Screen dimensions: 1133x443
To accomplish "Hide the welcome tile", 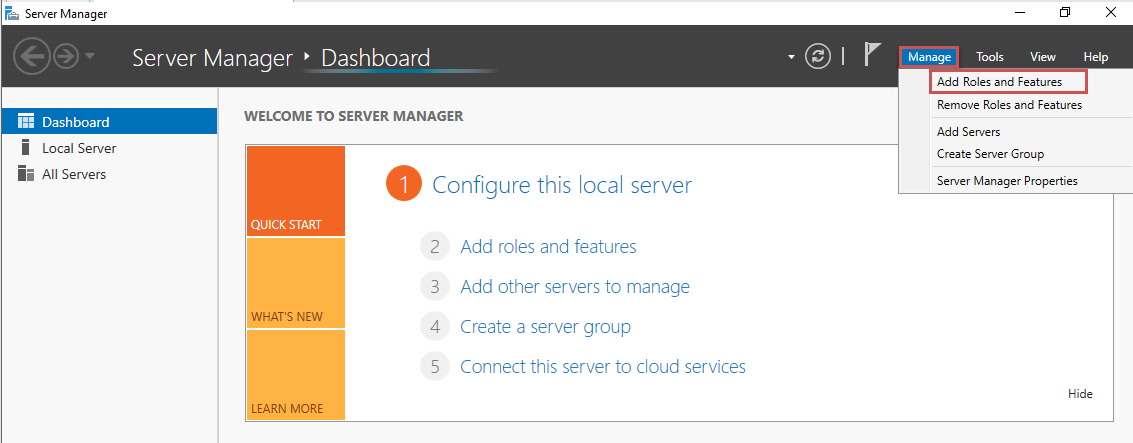I will [x=1080, y=394].
